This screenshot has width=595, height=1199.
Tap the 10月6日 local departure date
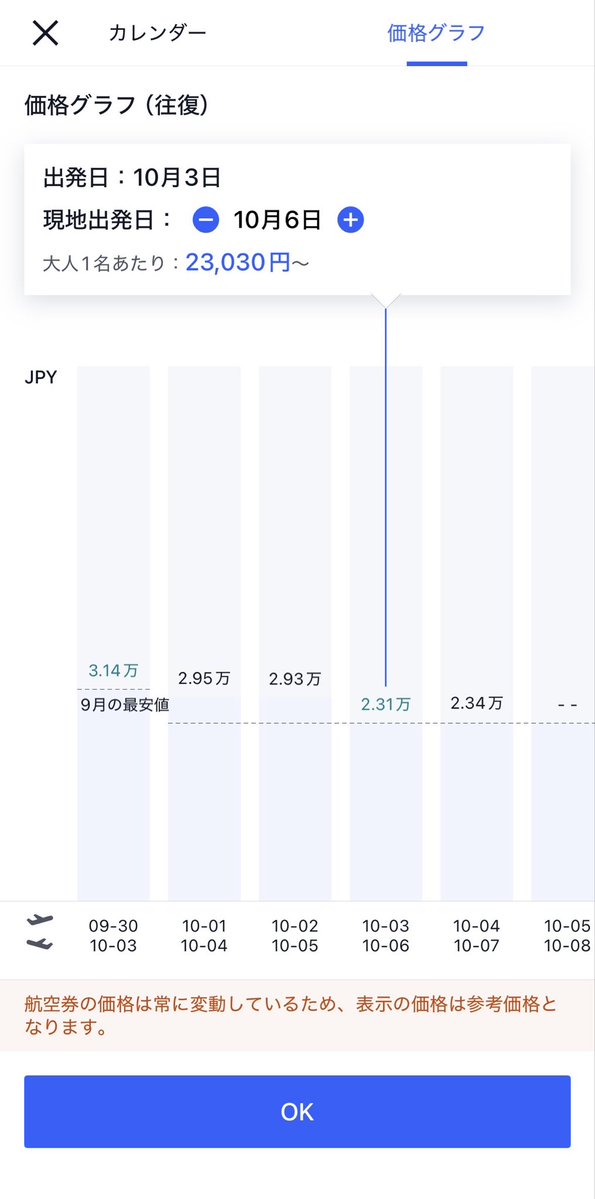pos(278,220)
